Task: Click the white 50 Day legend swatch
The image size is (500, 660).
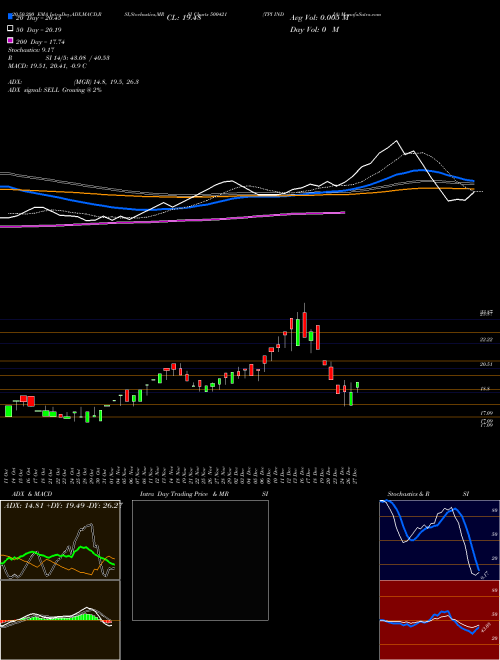Action: (10, 29)
